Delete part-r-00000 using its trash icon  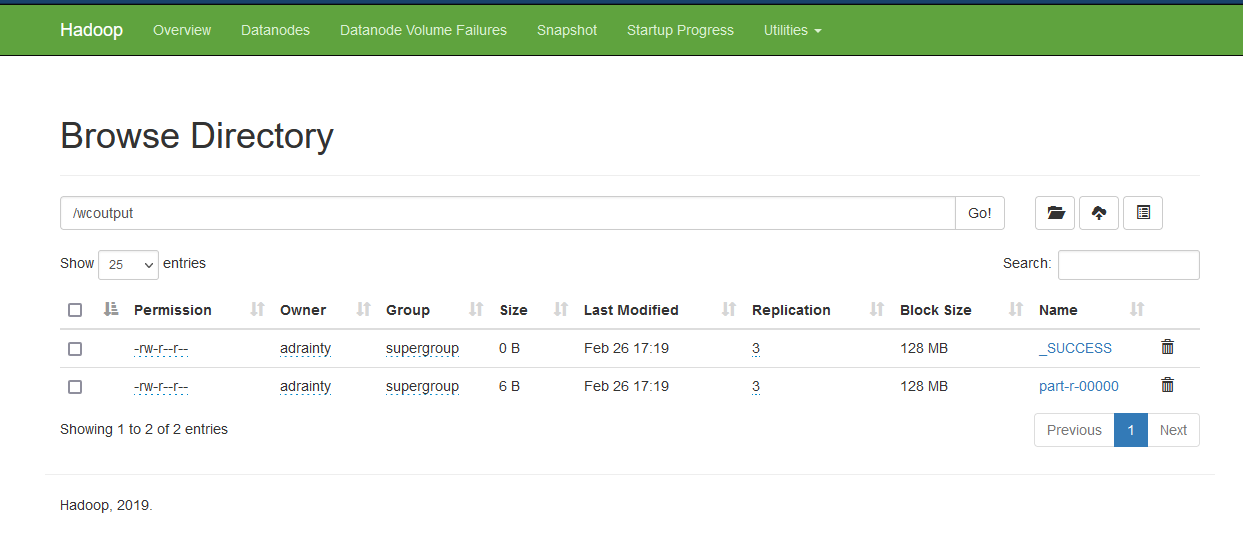pos(1167,385)
